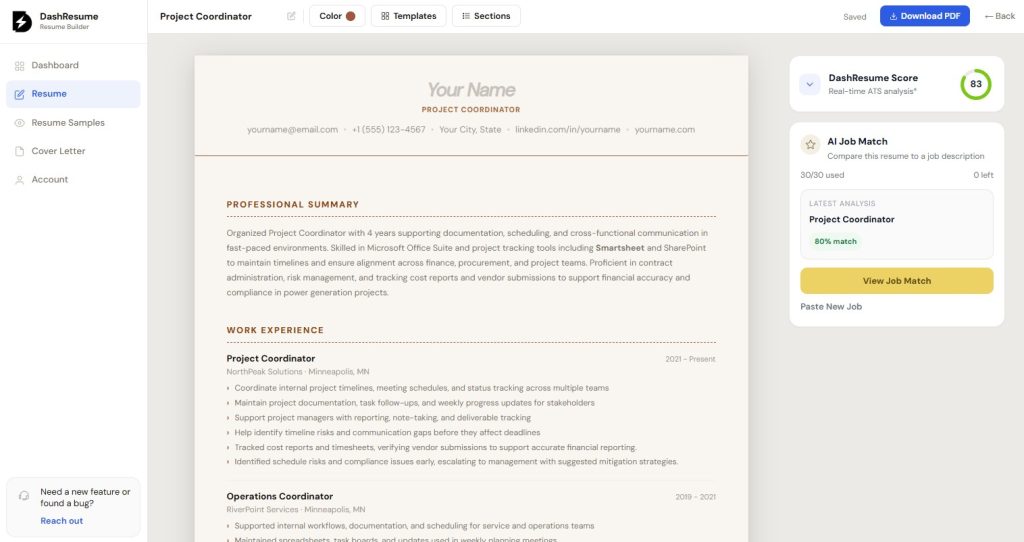Click the Saved status indicator
Image resolution: width=1024 pixels, height=542 pixels.
854,17
